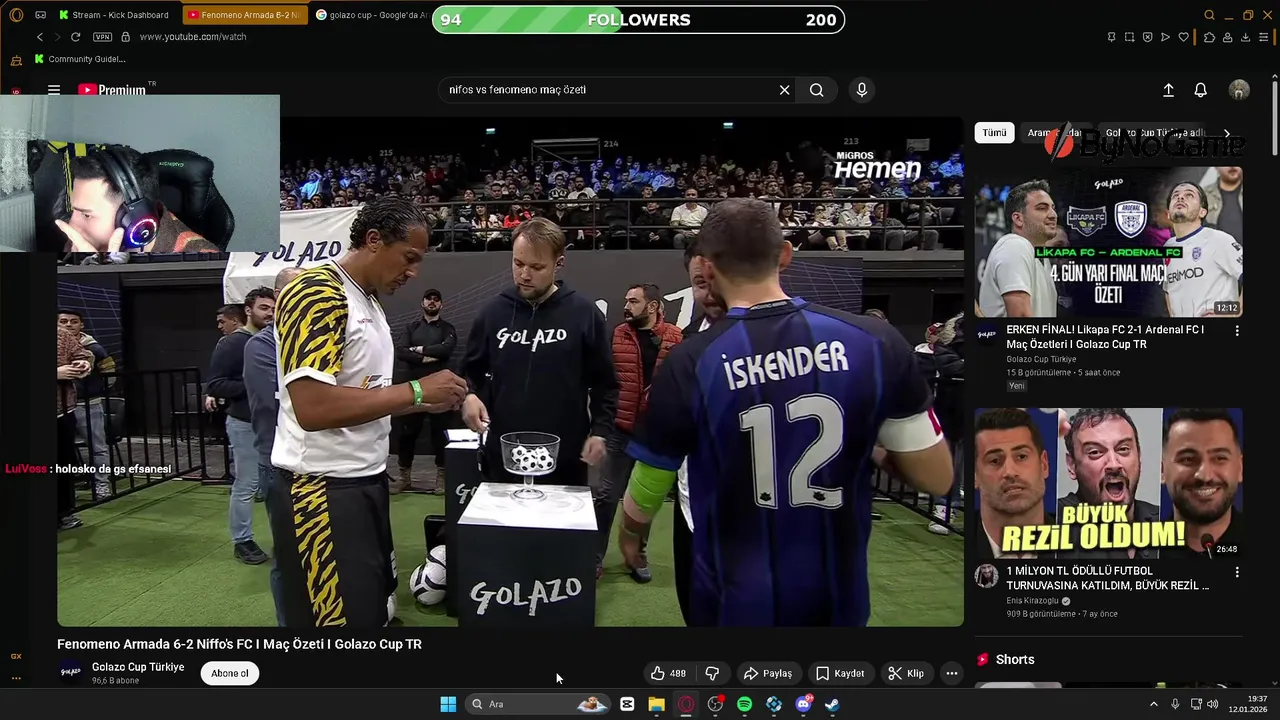The width and height of the screenshot is (1280, 720).
Task: Like the video with 488 likes
Action: tap(668, 674)
